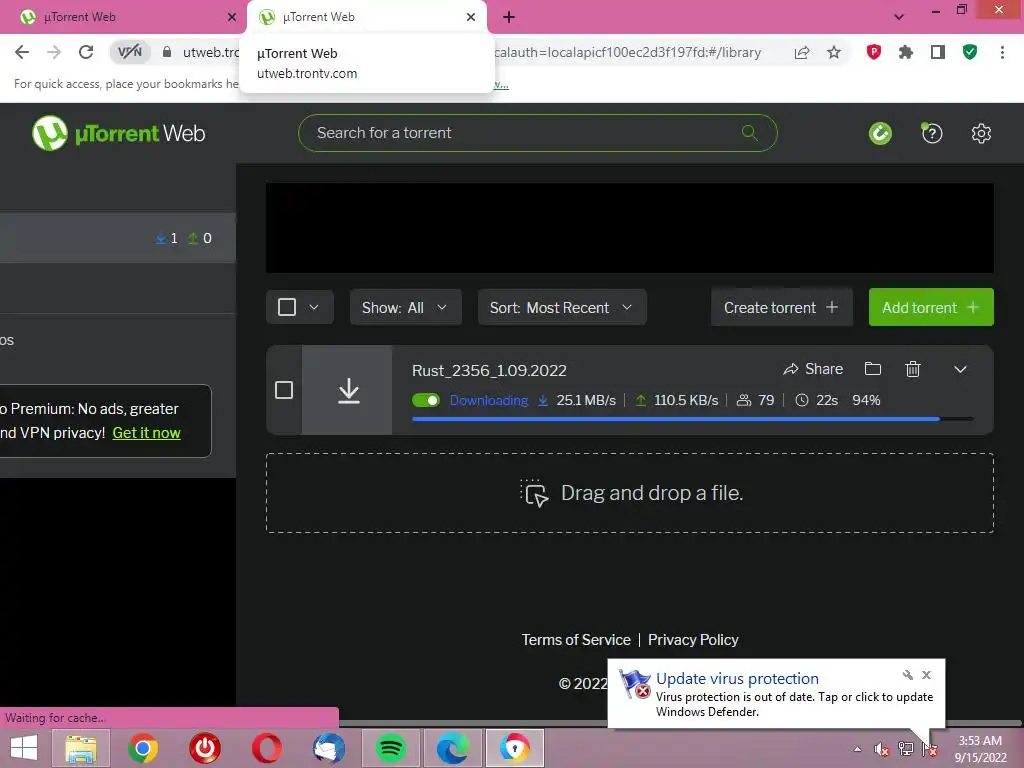Click the download arrow thumbnail for Rust torrent
1024x768 pixels.
click(347, 390)
